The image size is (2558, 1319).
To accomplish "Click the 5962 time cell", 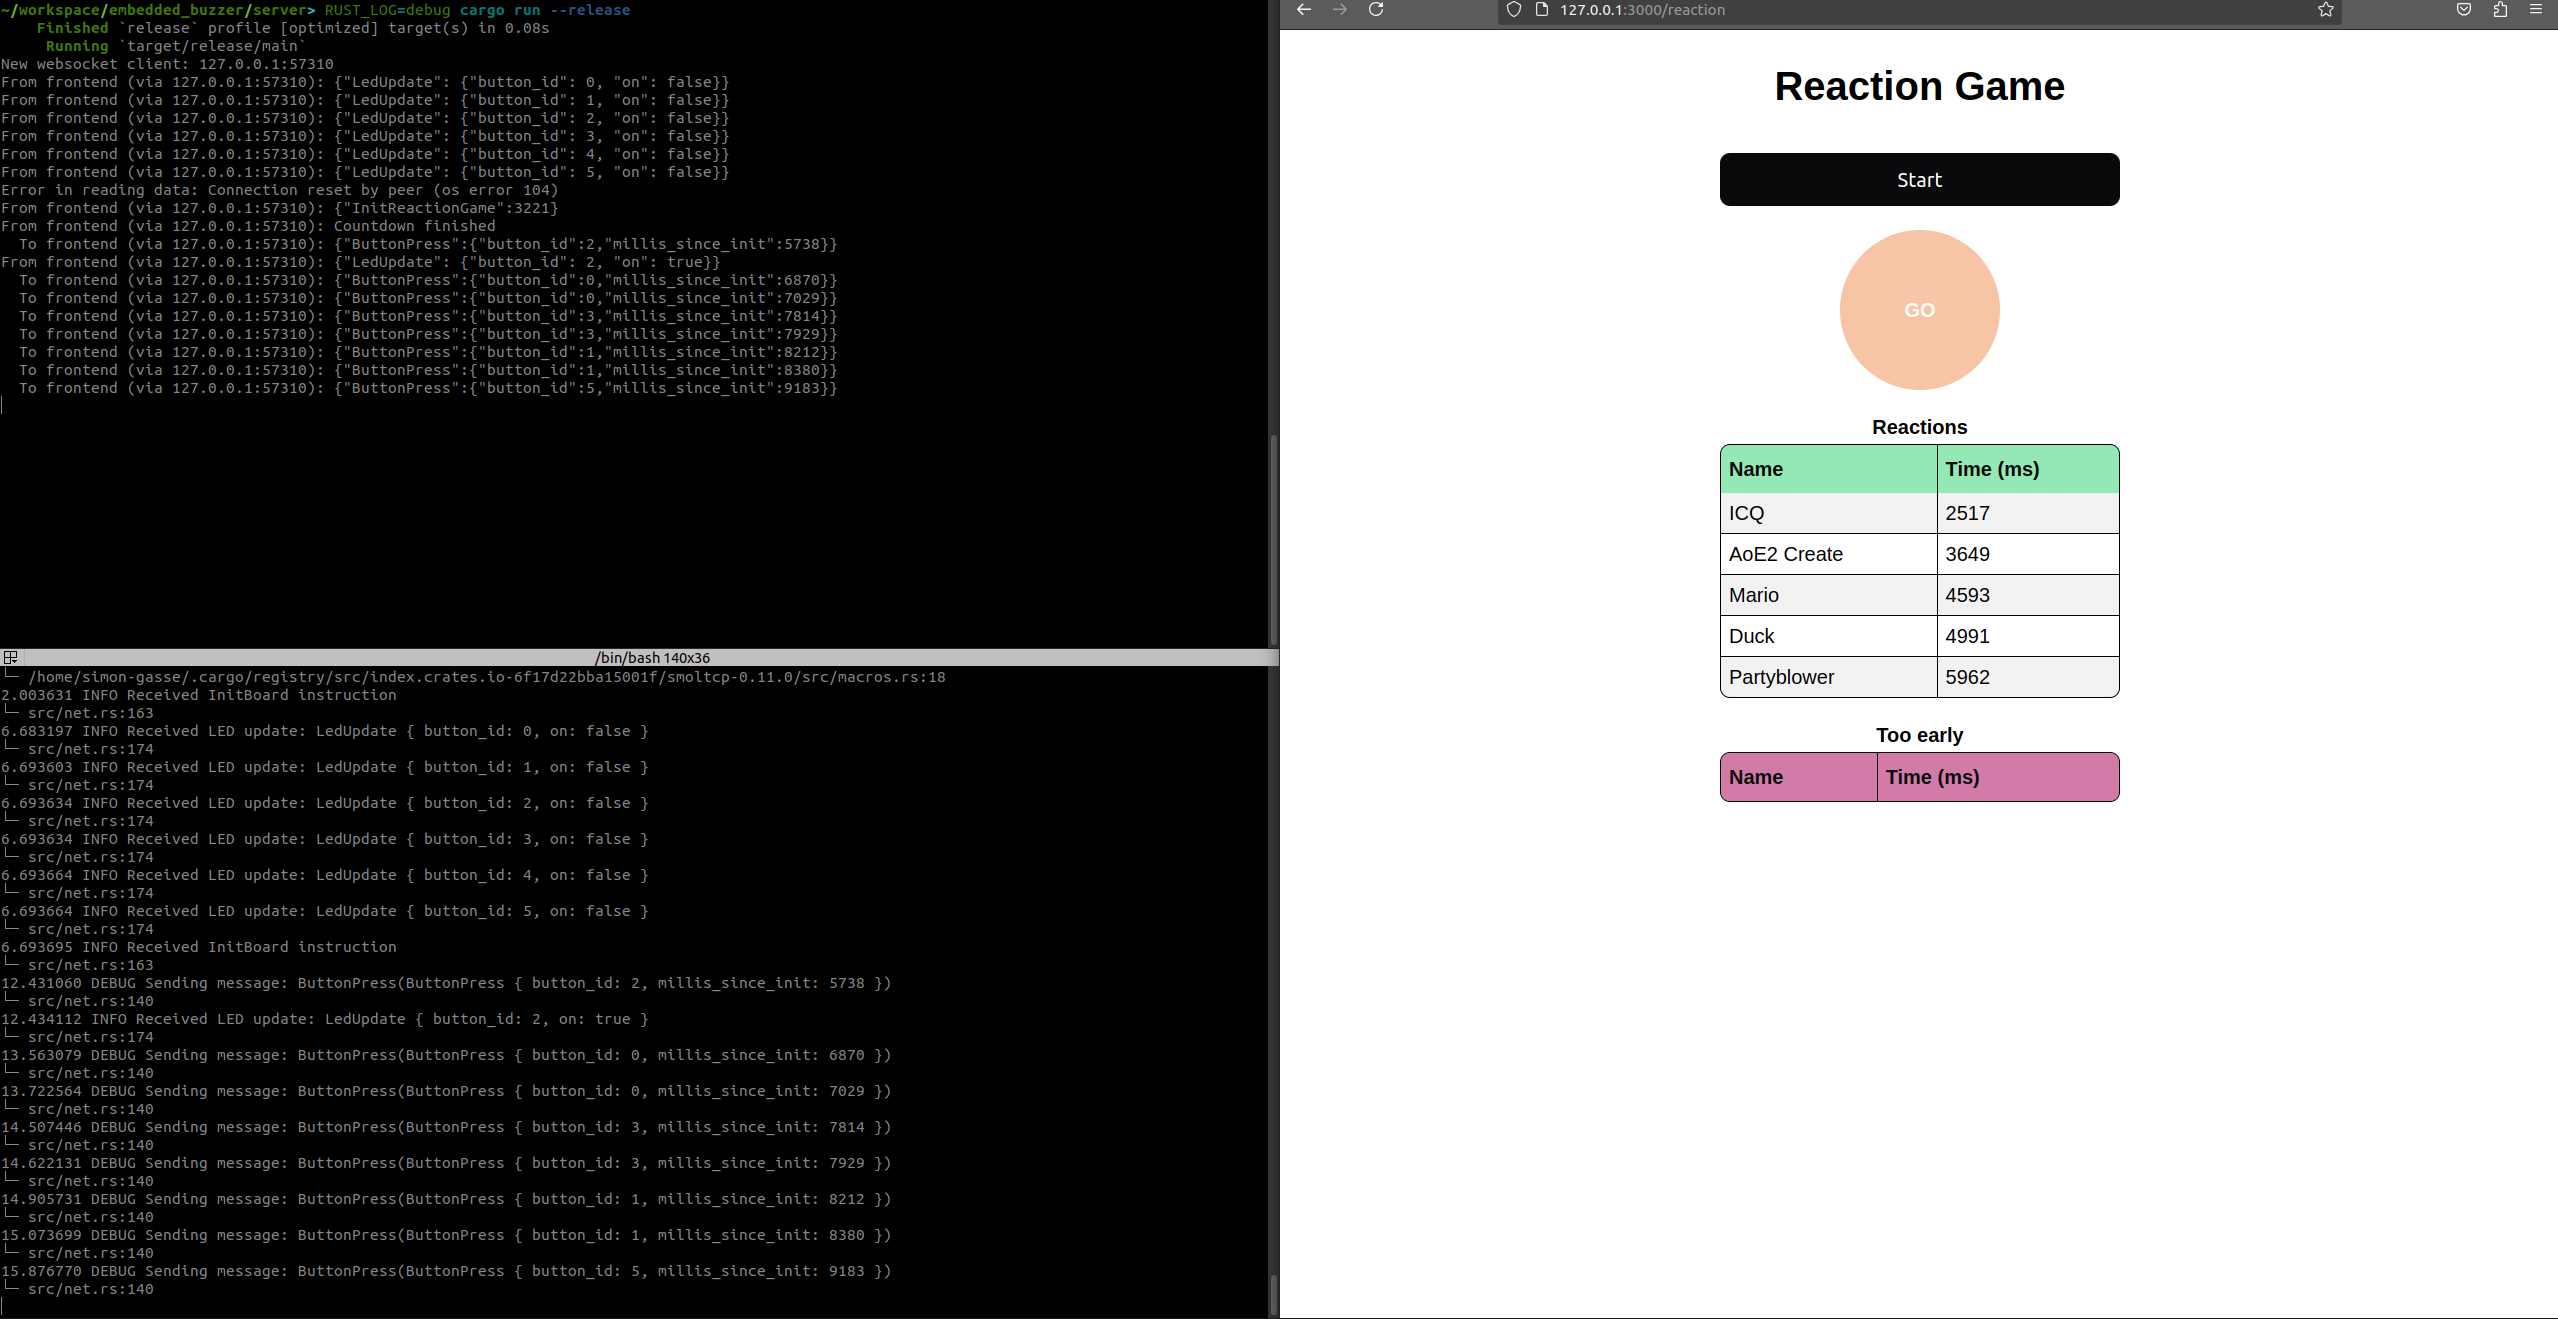I will [2027, 677].
